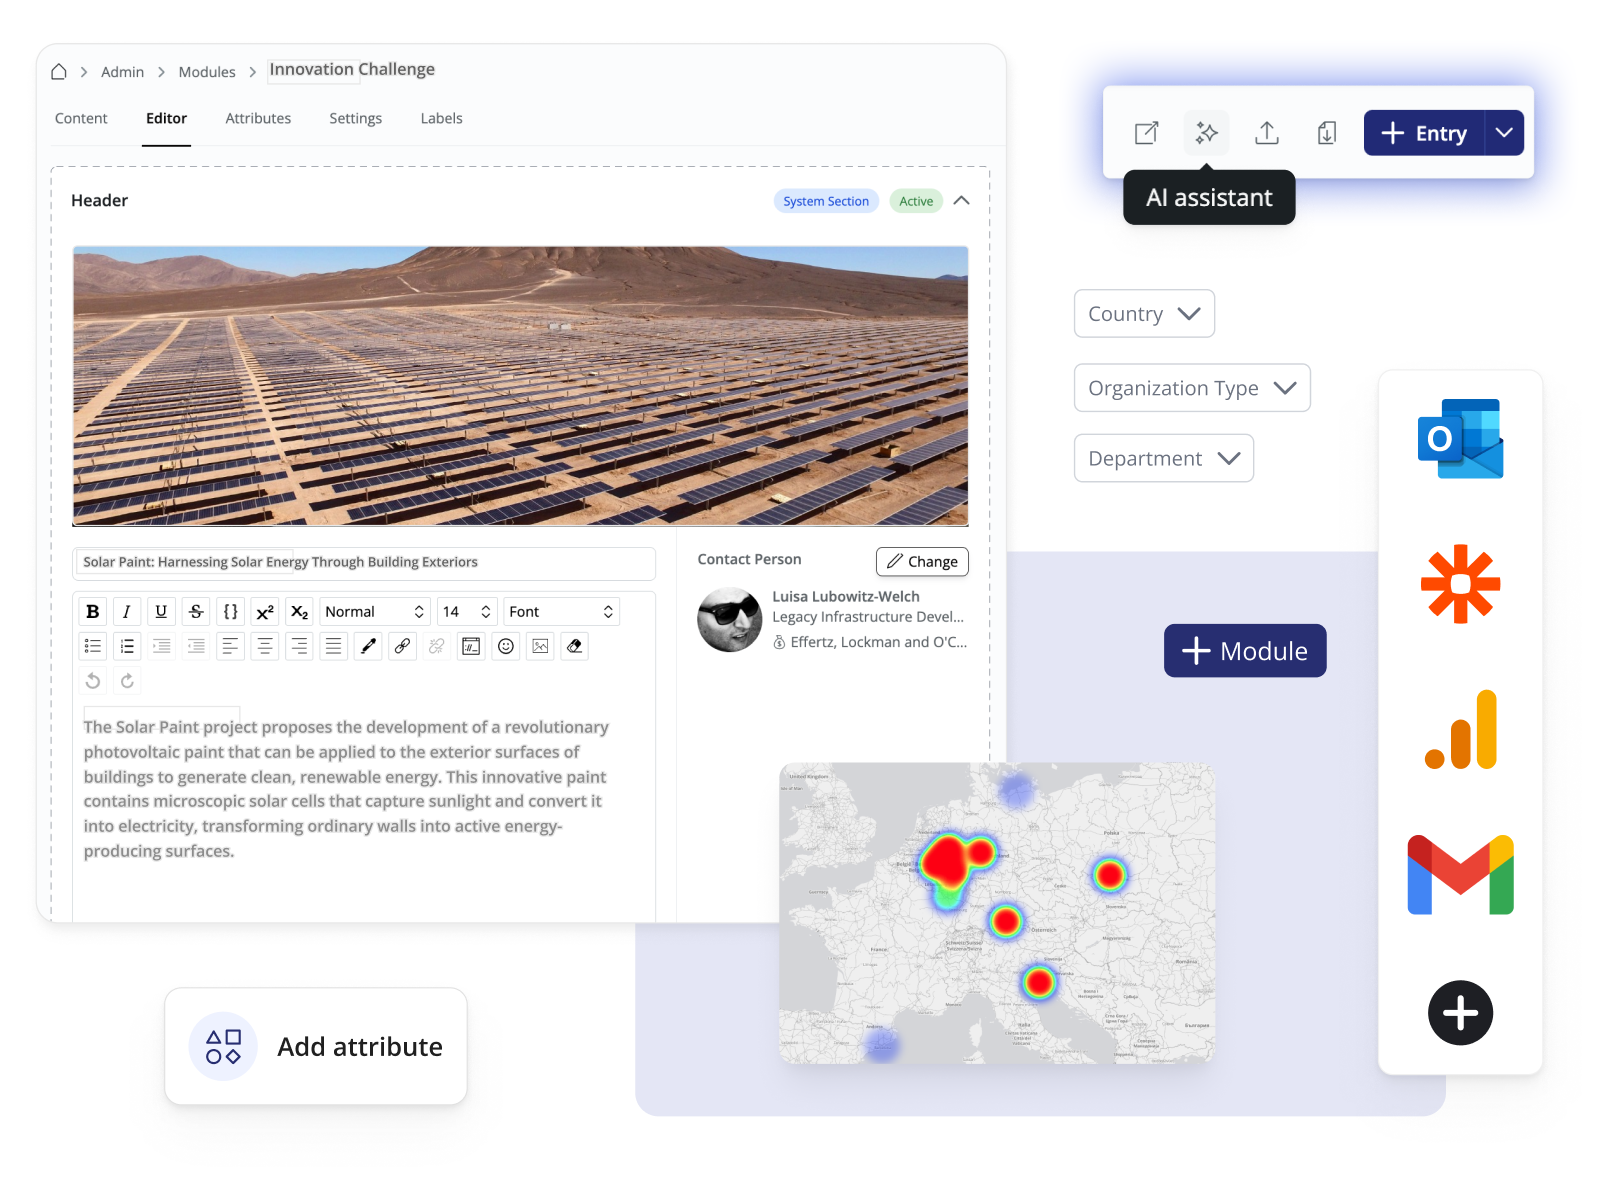Click the Add attribute button
The width and height of the screenshot is (1600, 1200).
tap(316, 1046)
